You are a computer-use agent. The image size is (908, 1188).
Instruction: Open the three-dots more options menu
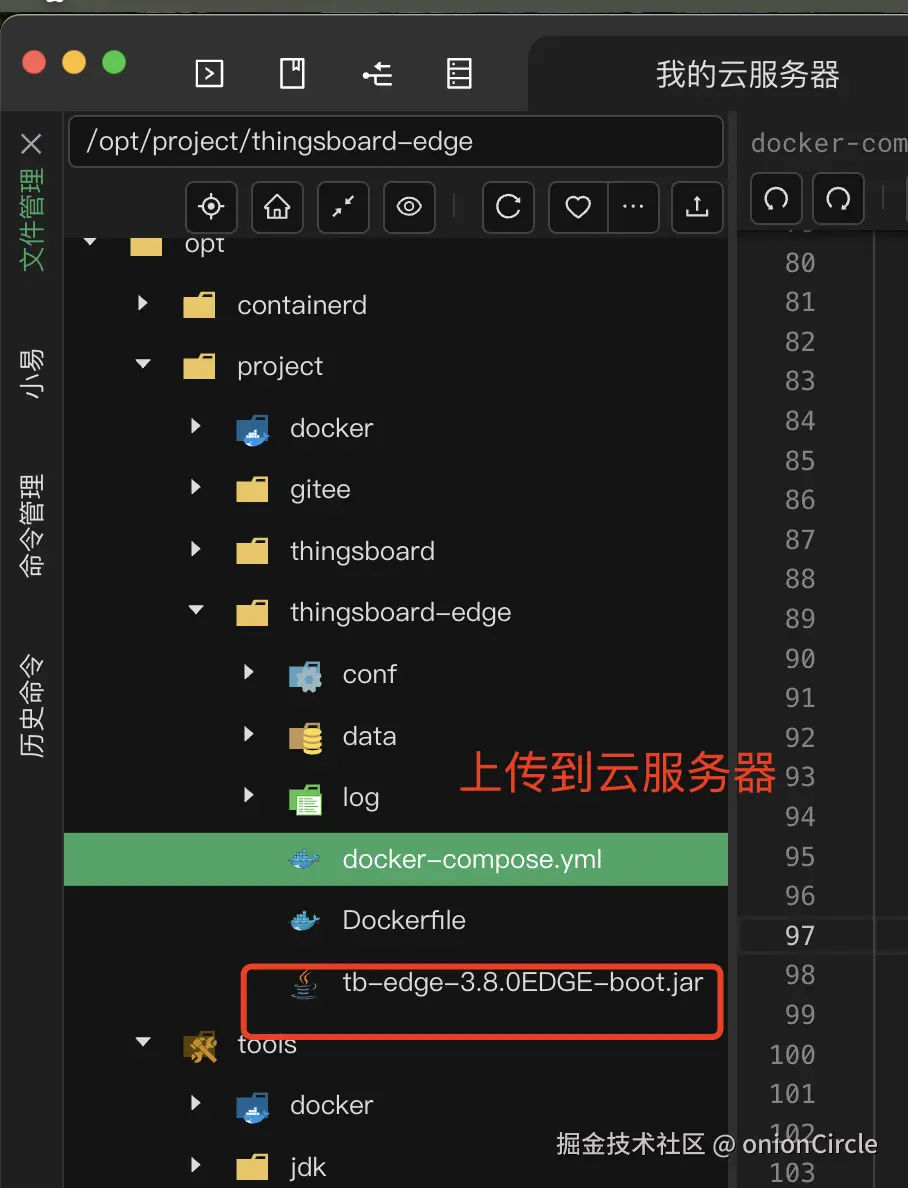pyautogui.click(x=633, y=207)
